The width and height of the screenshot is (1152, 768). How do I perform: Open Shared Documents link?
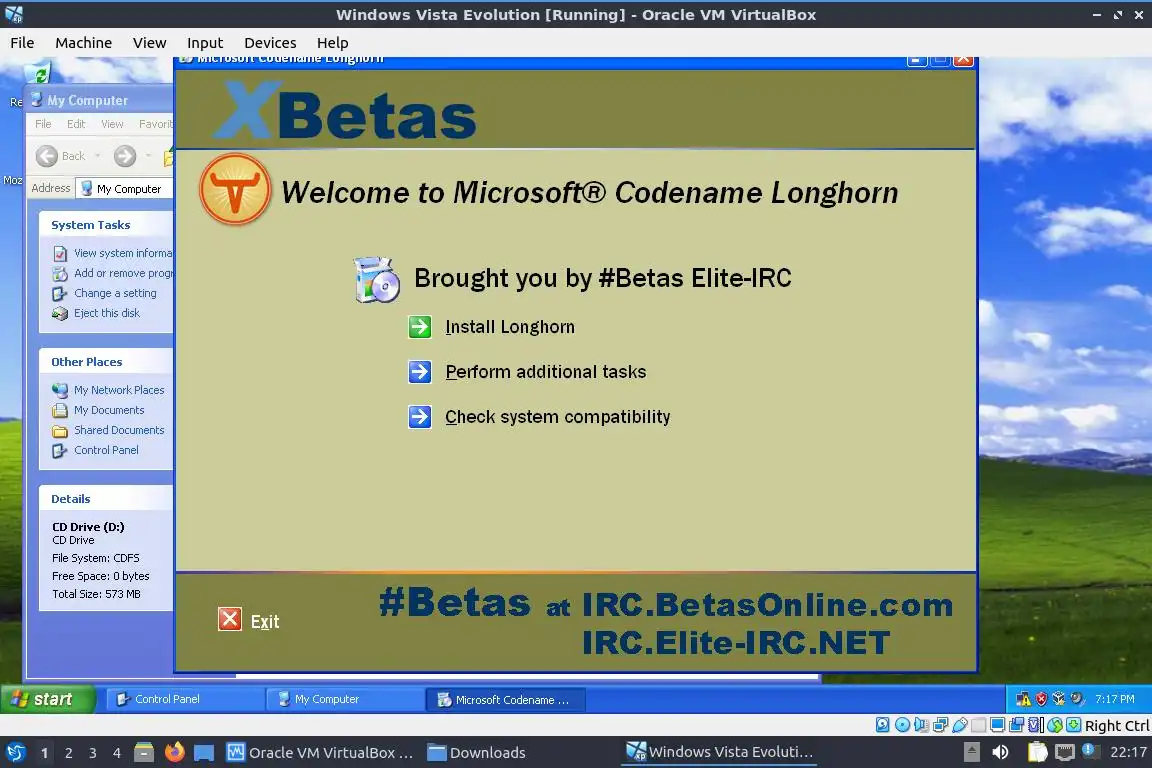(109, 430)
